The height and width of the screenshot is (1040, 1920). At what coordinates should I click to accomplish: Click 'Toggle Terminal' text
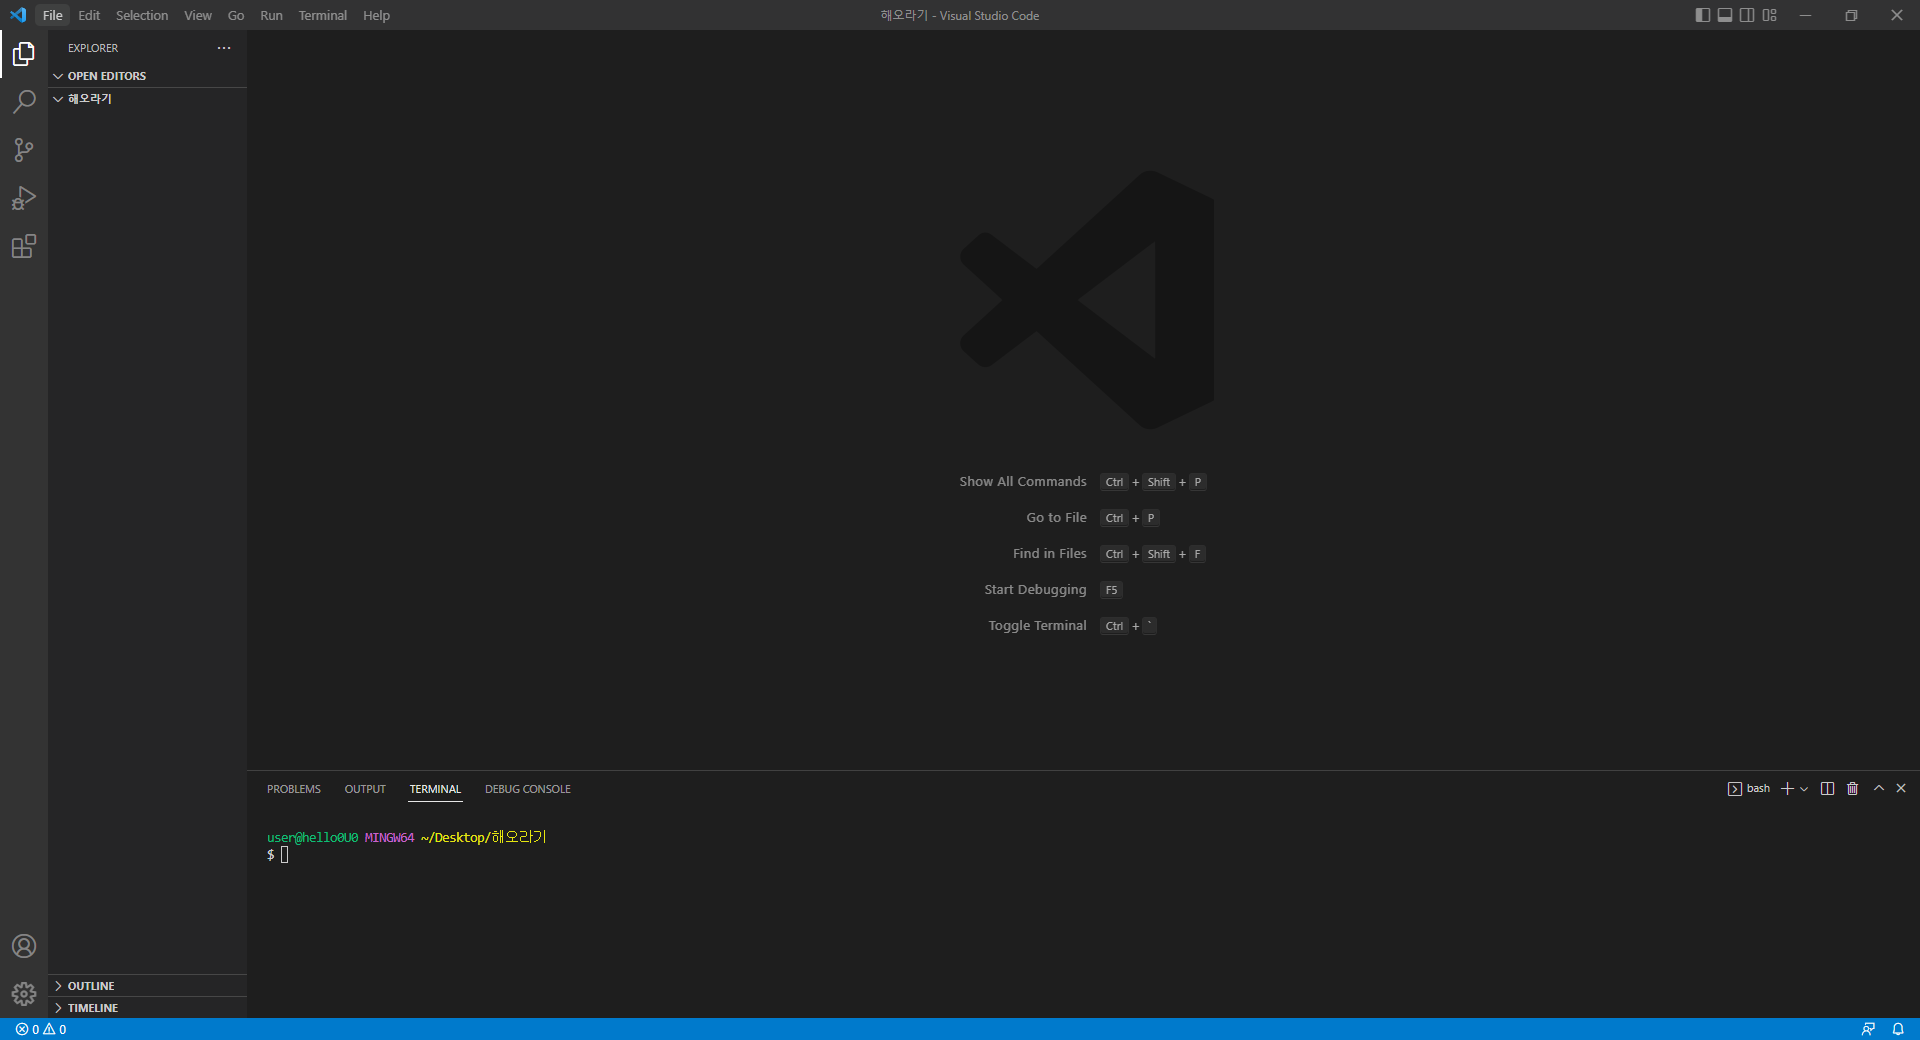[x=1037, y=626]
